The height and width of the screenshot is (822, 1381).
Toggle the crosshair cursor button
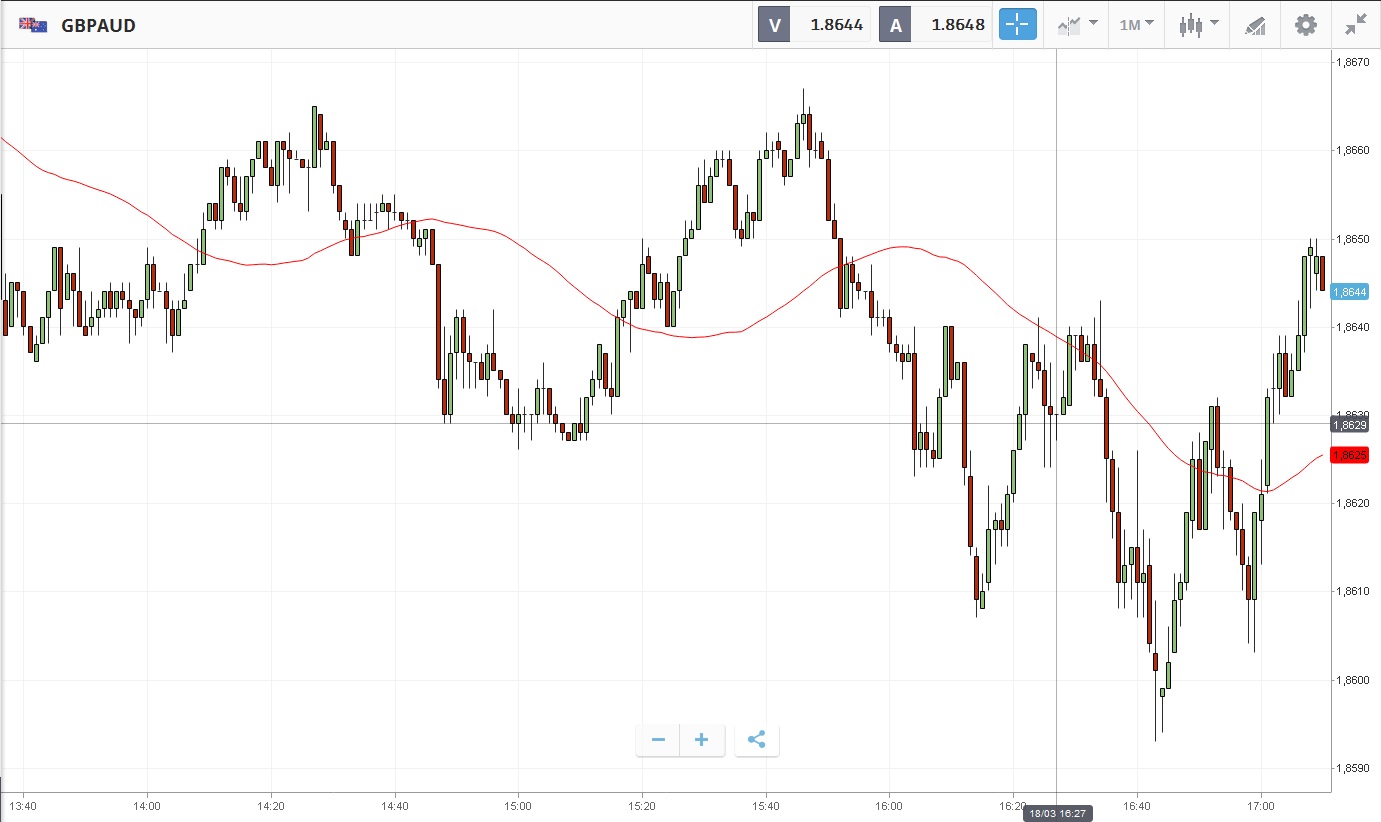[x=1018, y=25]
